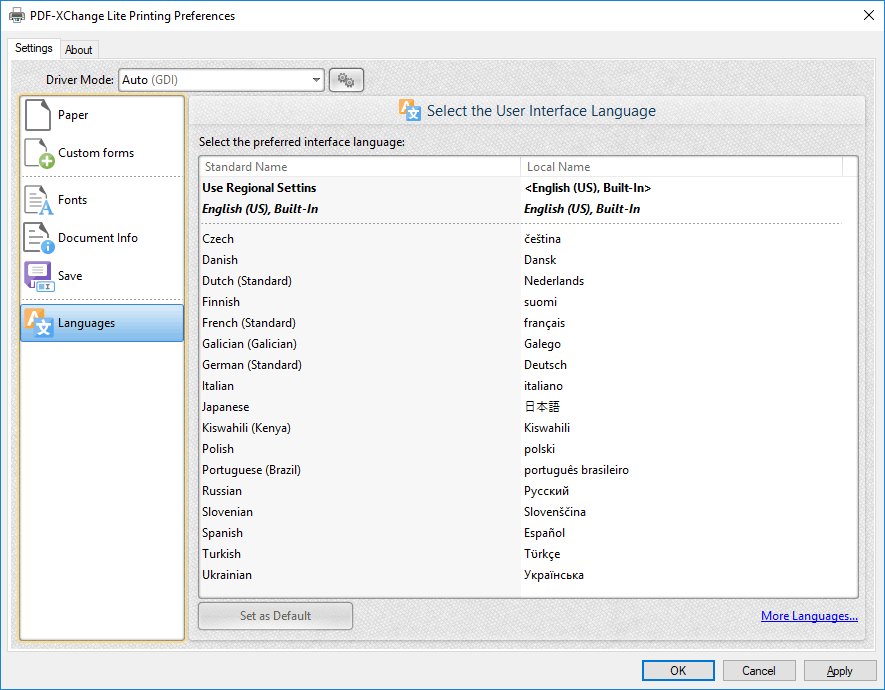Select the Languages icon in sidebar
Viewport: 885px width, 690px height.
coord(40,323)
